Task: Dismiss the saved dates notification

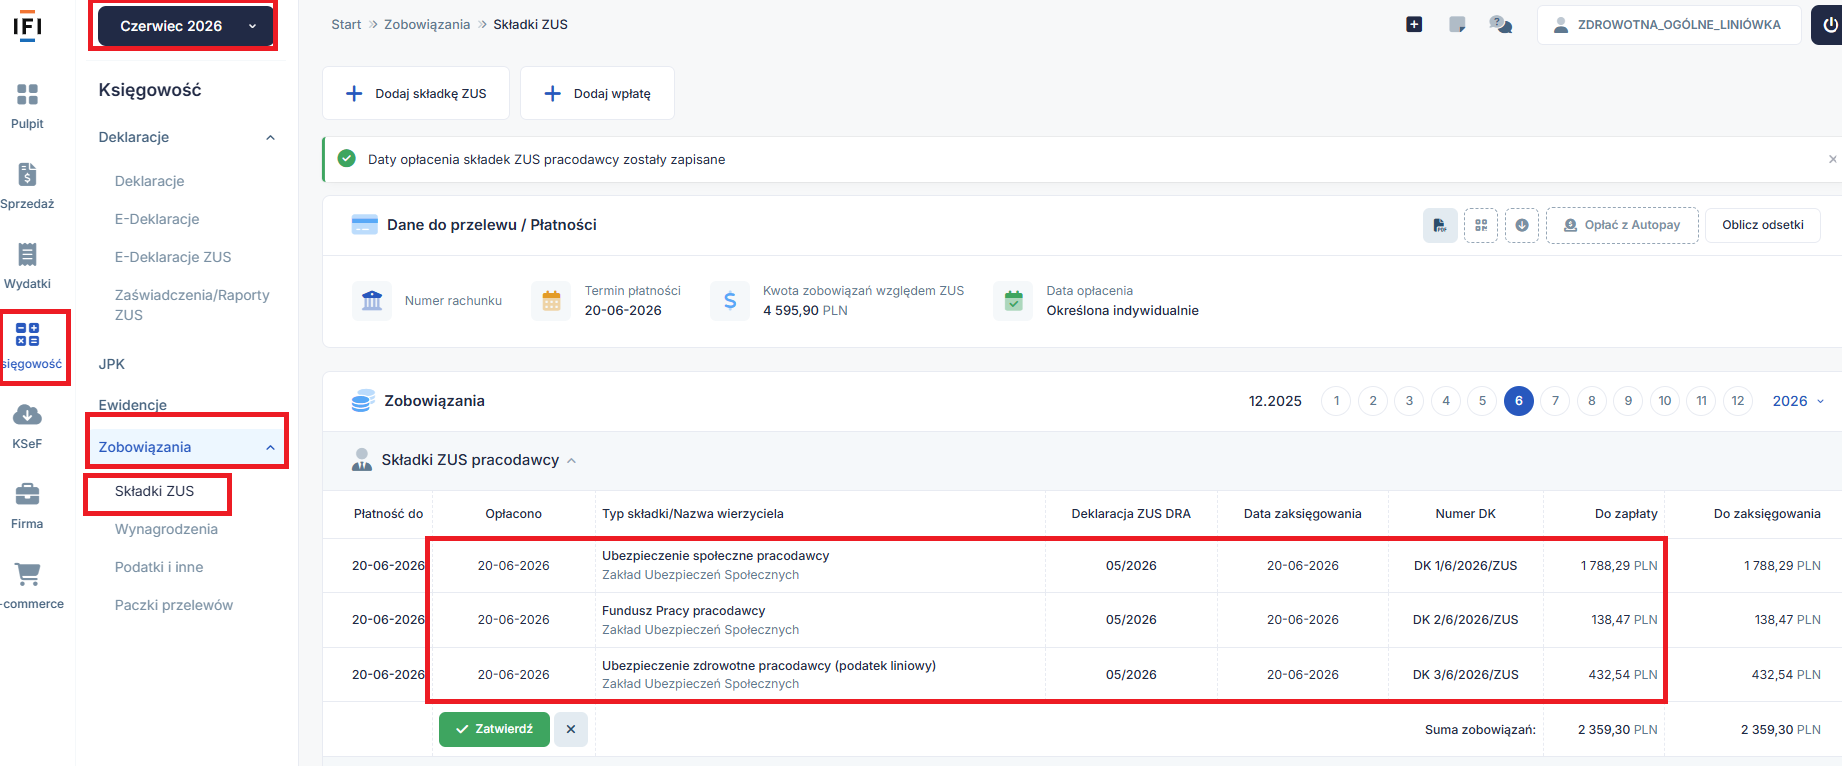Action: [1832, 159]
